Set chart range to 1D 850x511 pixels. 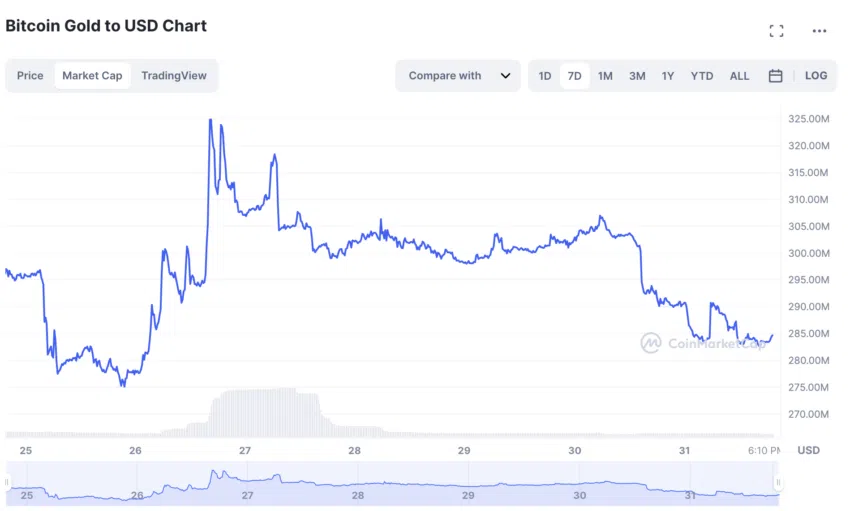[545, 76]
